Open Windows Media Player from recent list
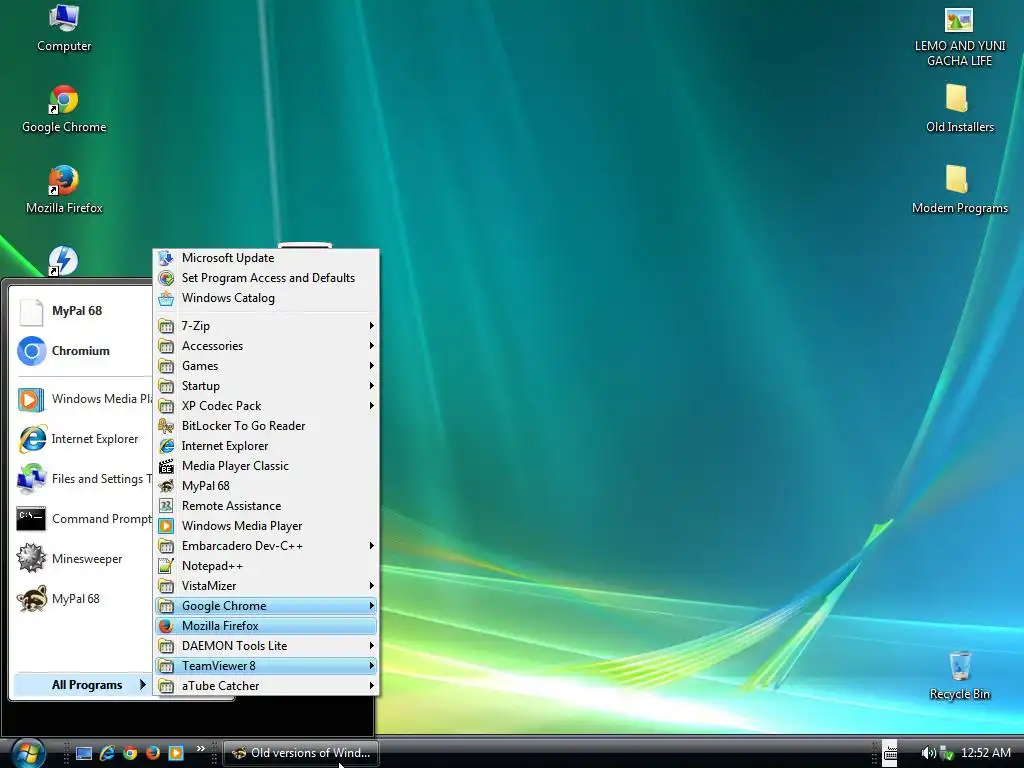The width and height of the screenshot is (1024, 768). pos(83,399)
